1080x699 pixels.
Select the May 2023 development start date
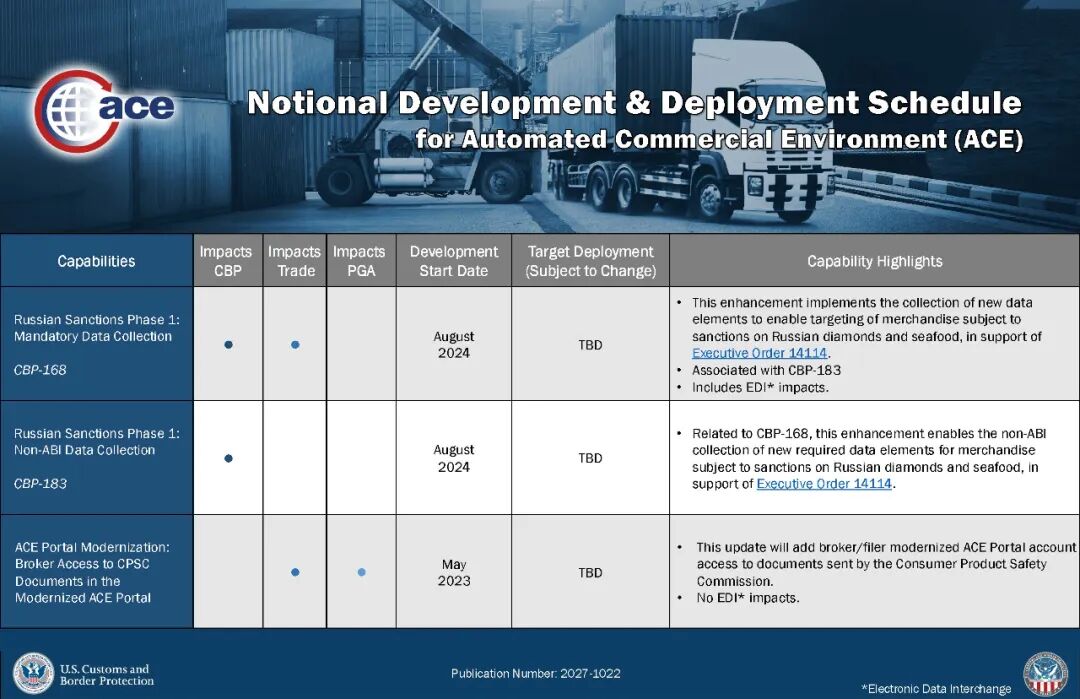[454, 572]
